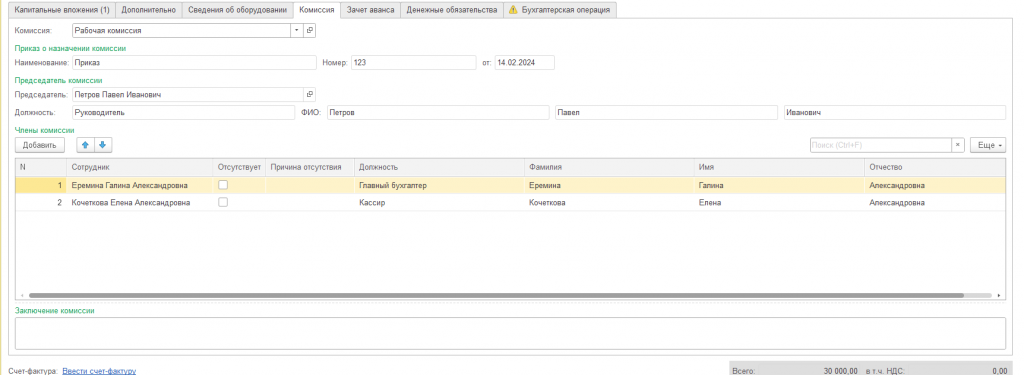Click the warning icon on Бухгалтерская операция tab
The height and width of the screenshot is (375, 1024).
(x=513, y=10)
